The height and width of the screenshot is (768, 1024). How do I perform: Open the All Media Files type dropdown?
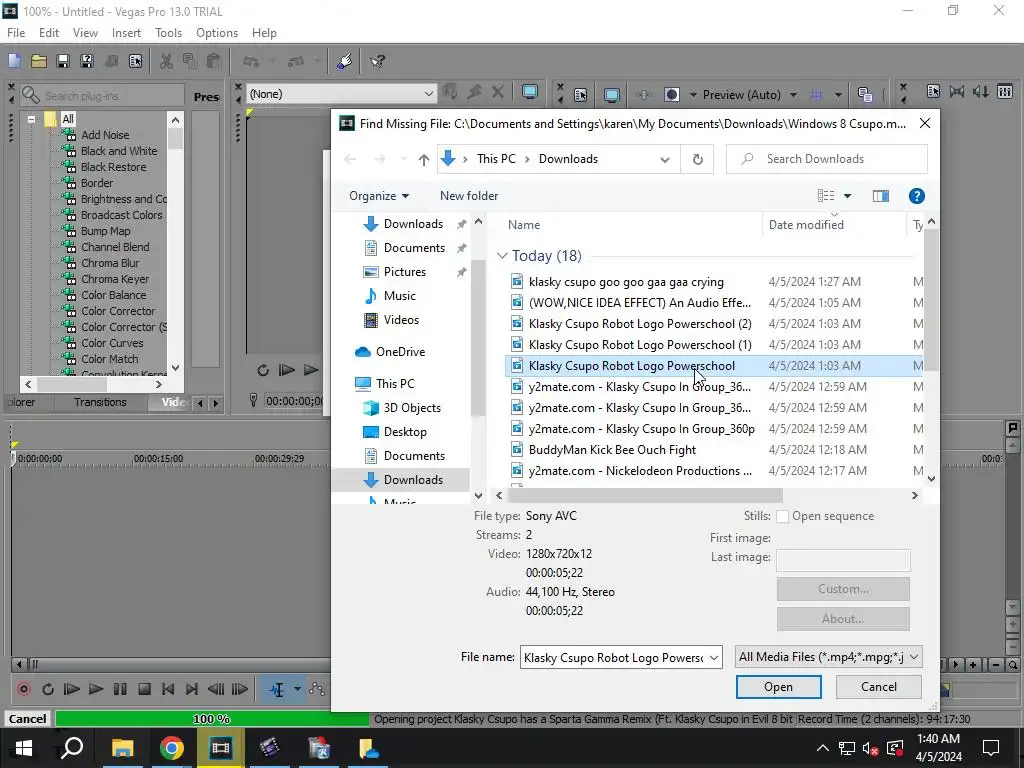point(914,657)
